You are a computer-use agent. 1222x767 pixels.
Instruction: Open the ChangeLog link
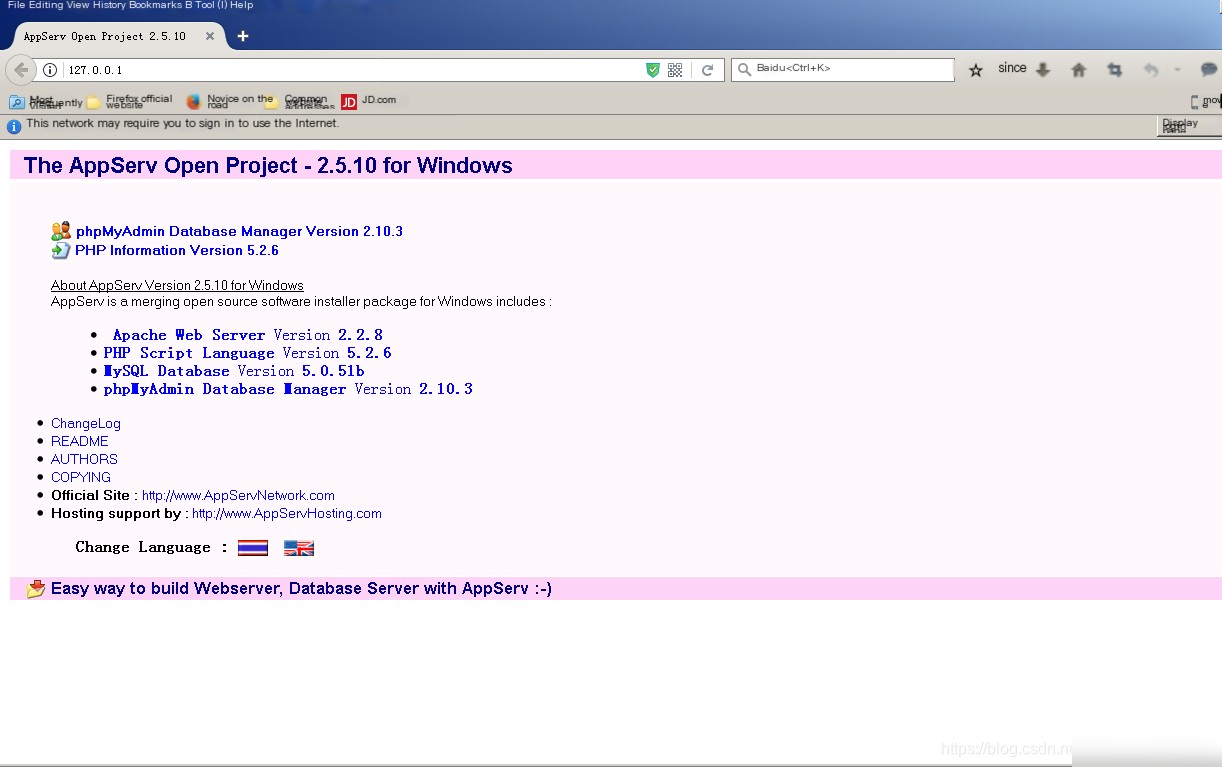point(86,423)
